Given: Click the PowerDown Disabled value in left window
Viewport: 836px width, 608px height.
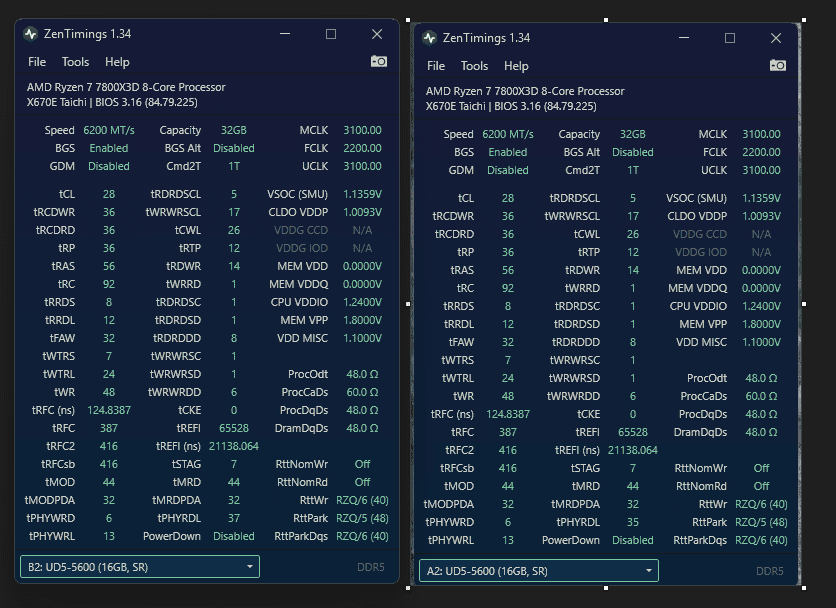Looking at the screenshot, I should pyautogui.click(x=234, y=536).
